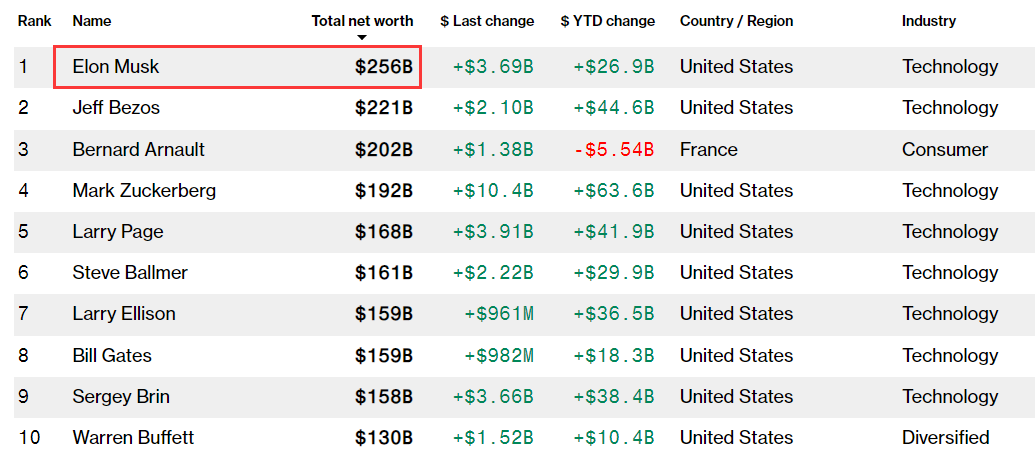Open Sergey Brin's profile link

[x=121, y=397]
